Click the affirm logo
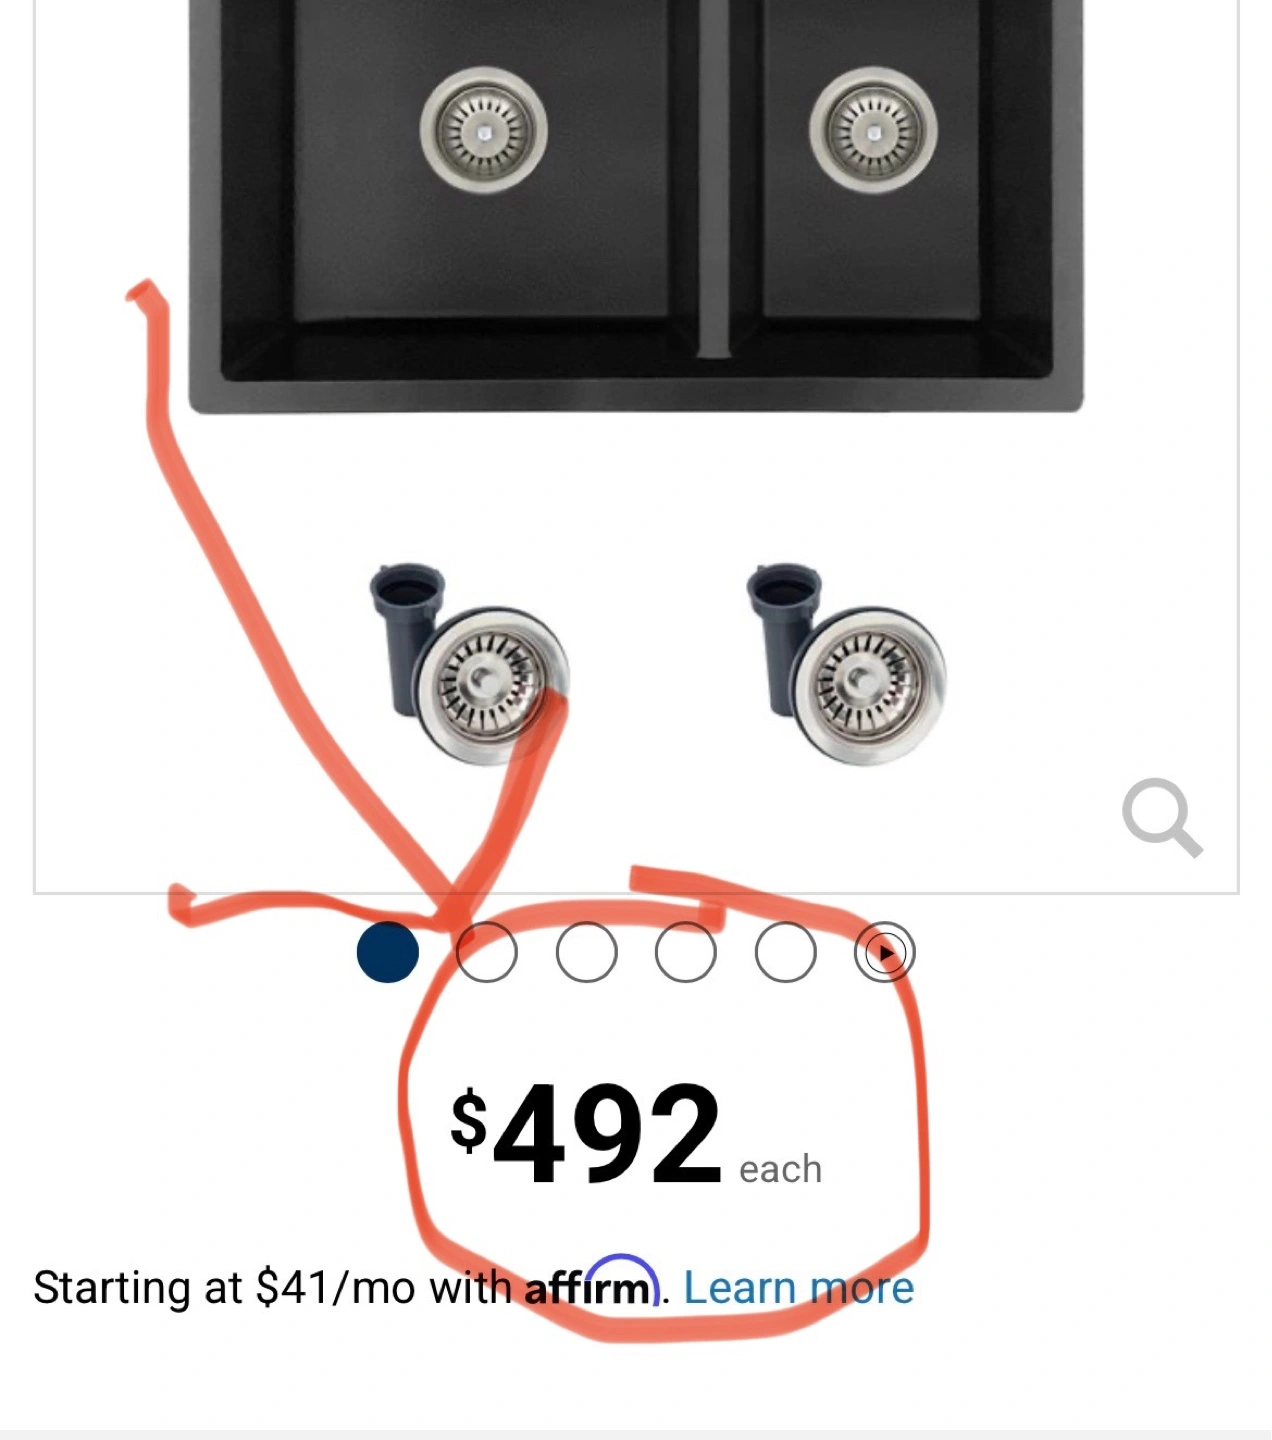Screen dimensions: 1272x1440 click(592, 1282)
